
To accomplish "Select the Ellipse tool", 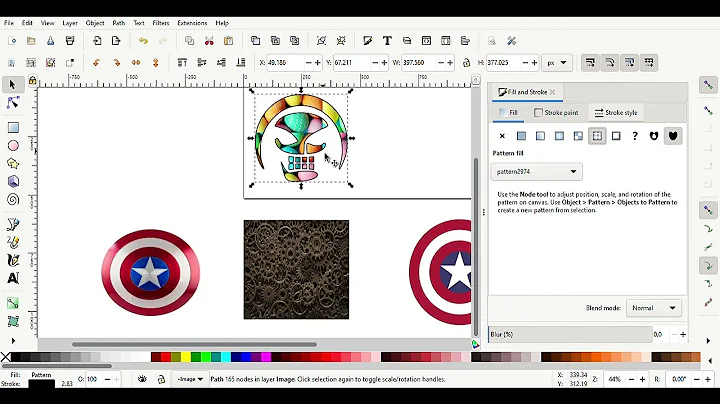I will point(13,146).
